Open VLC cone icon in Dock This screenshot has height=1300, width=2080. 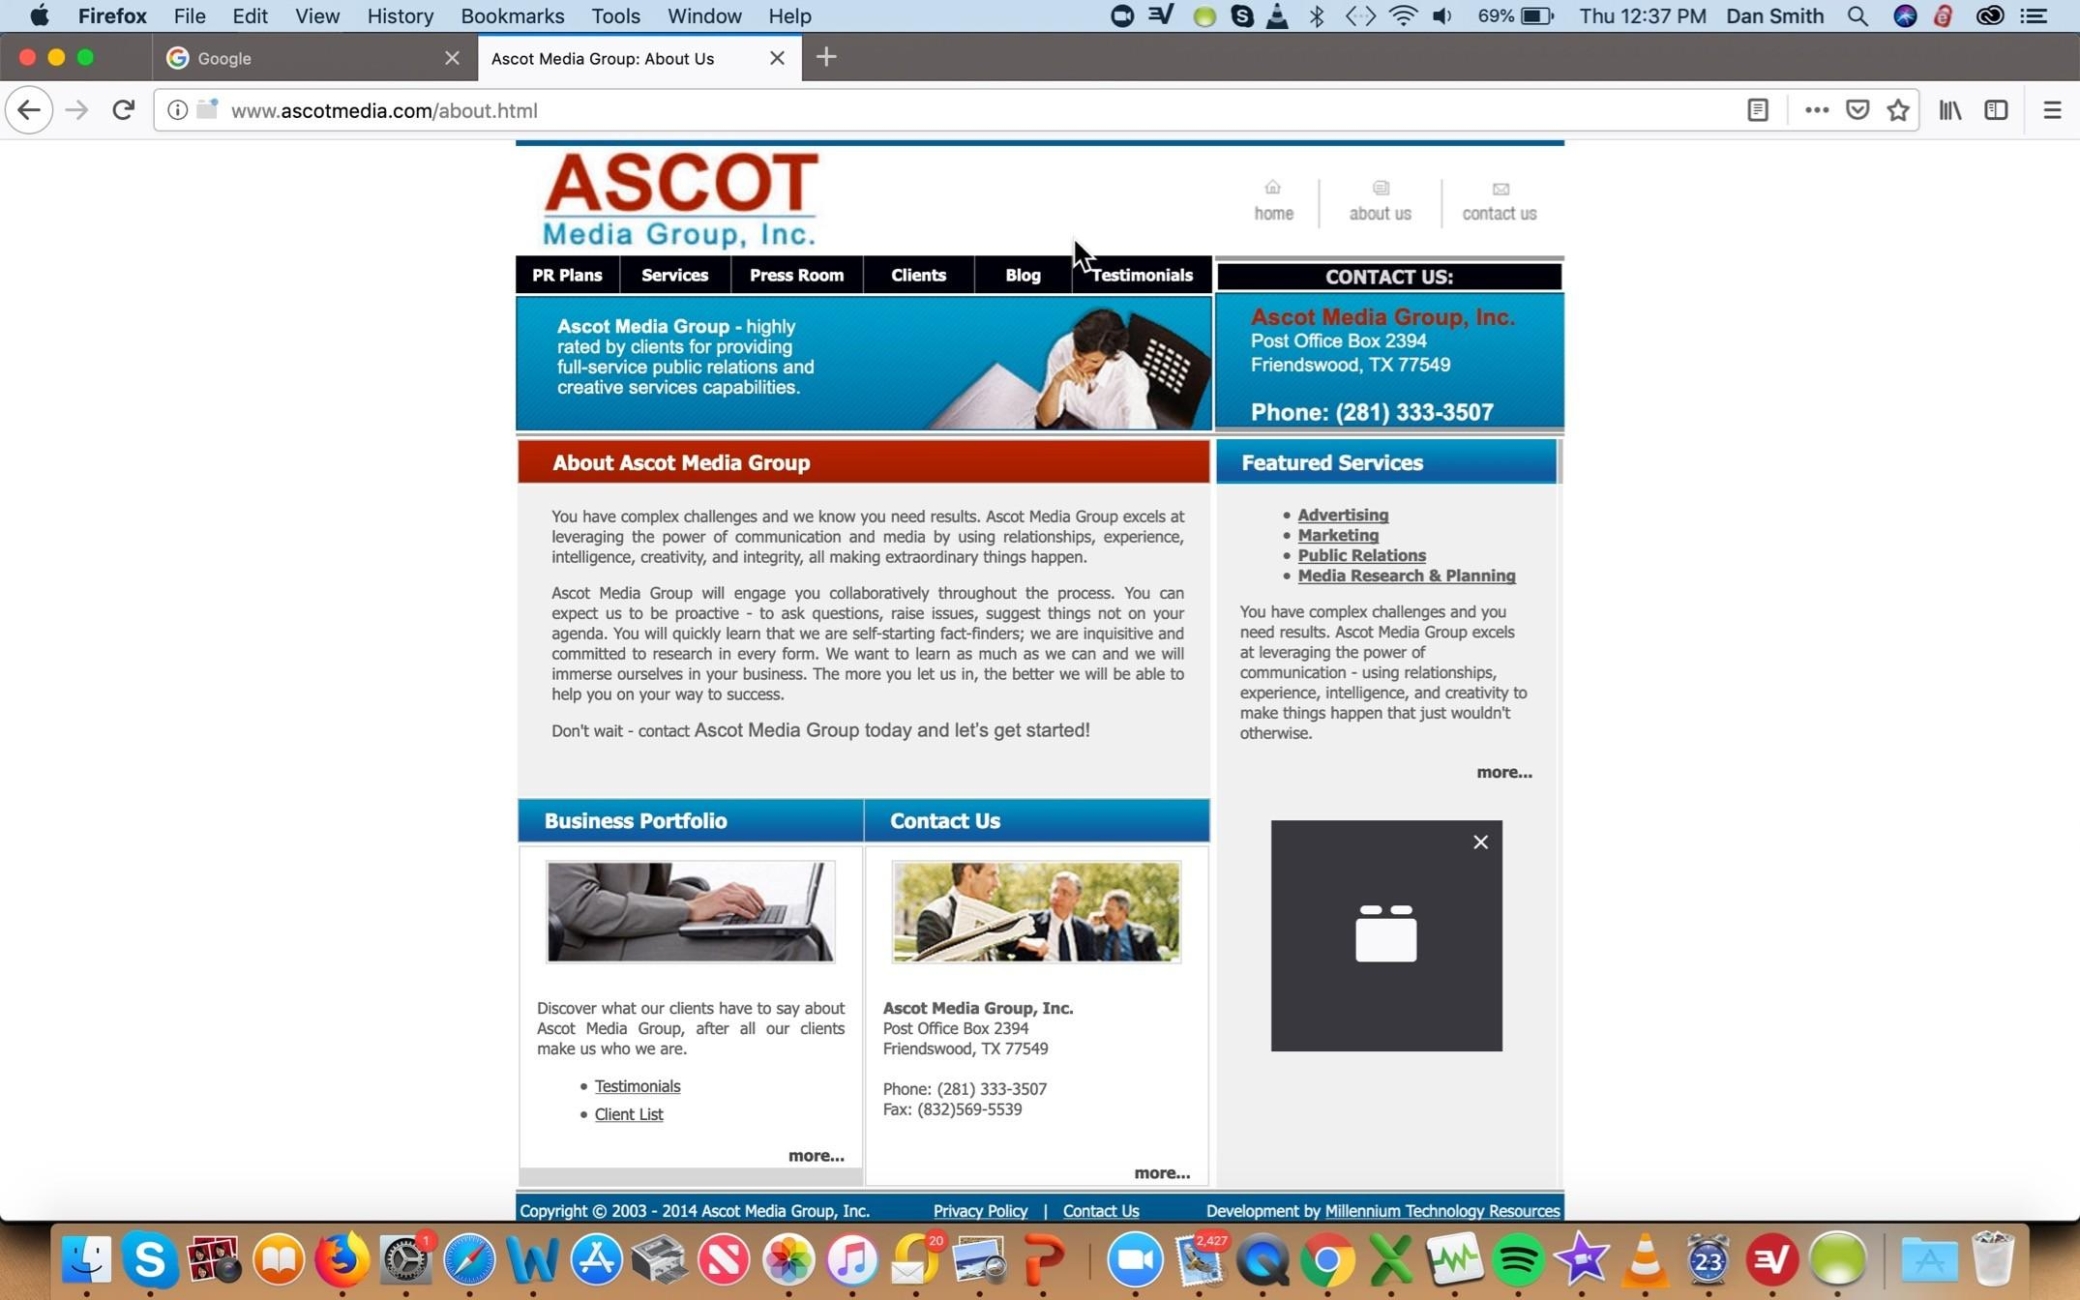(1645, 1259)
